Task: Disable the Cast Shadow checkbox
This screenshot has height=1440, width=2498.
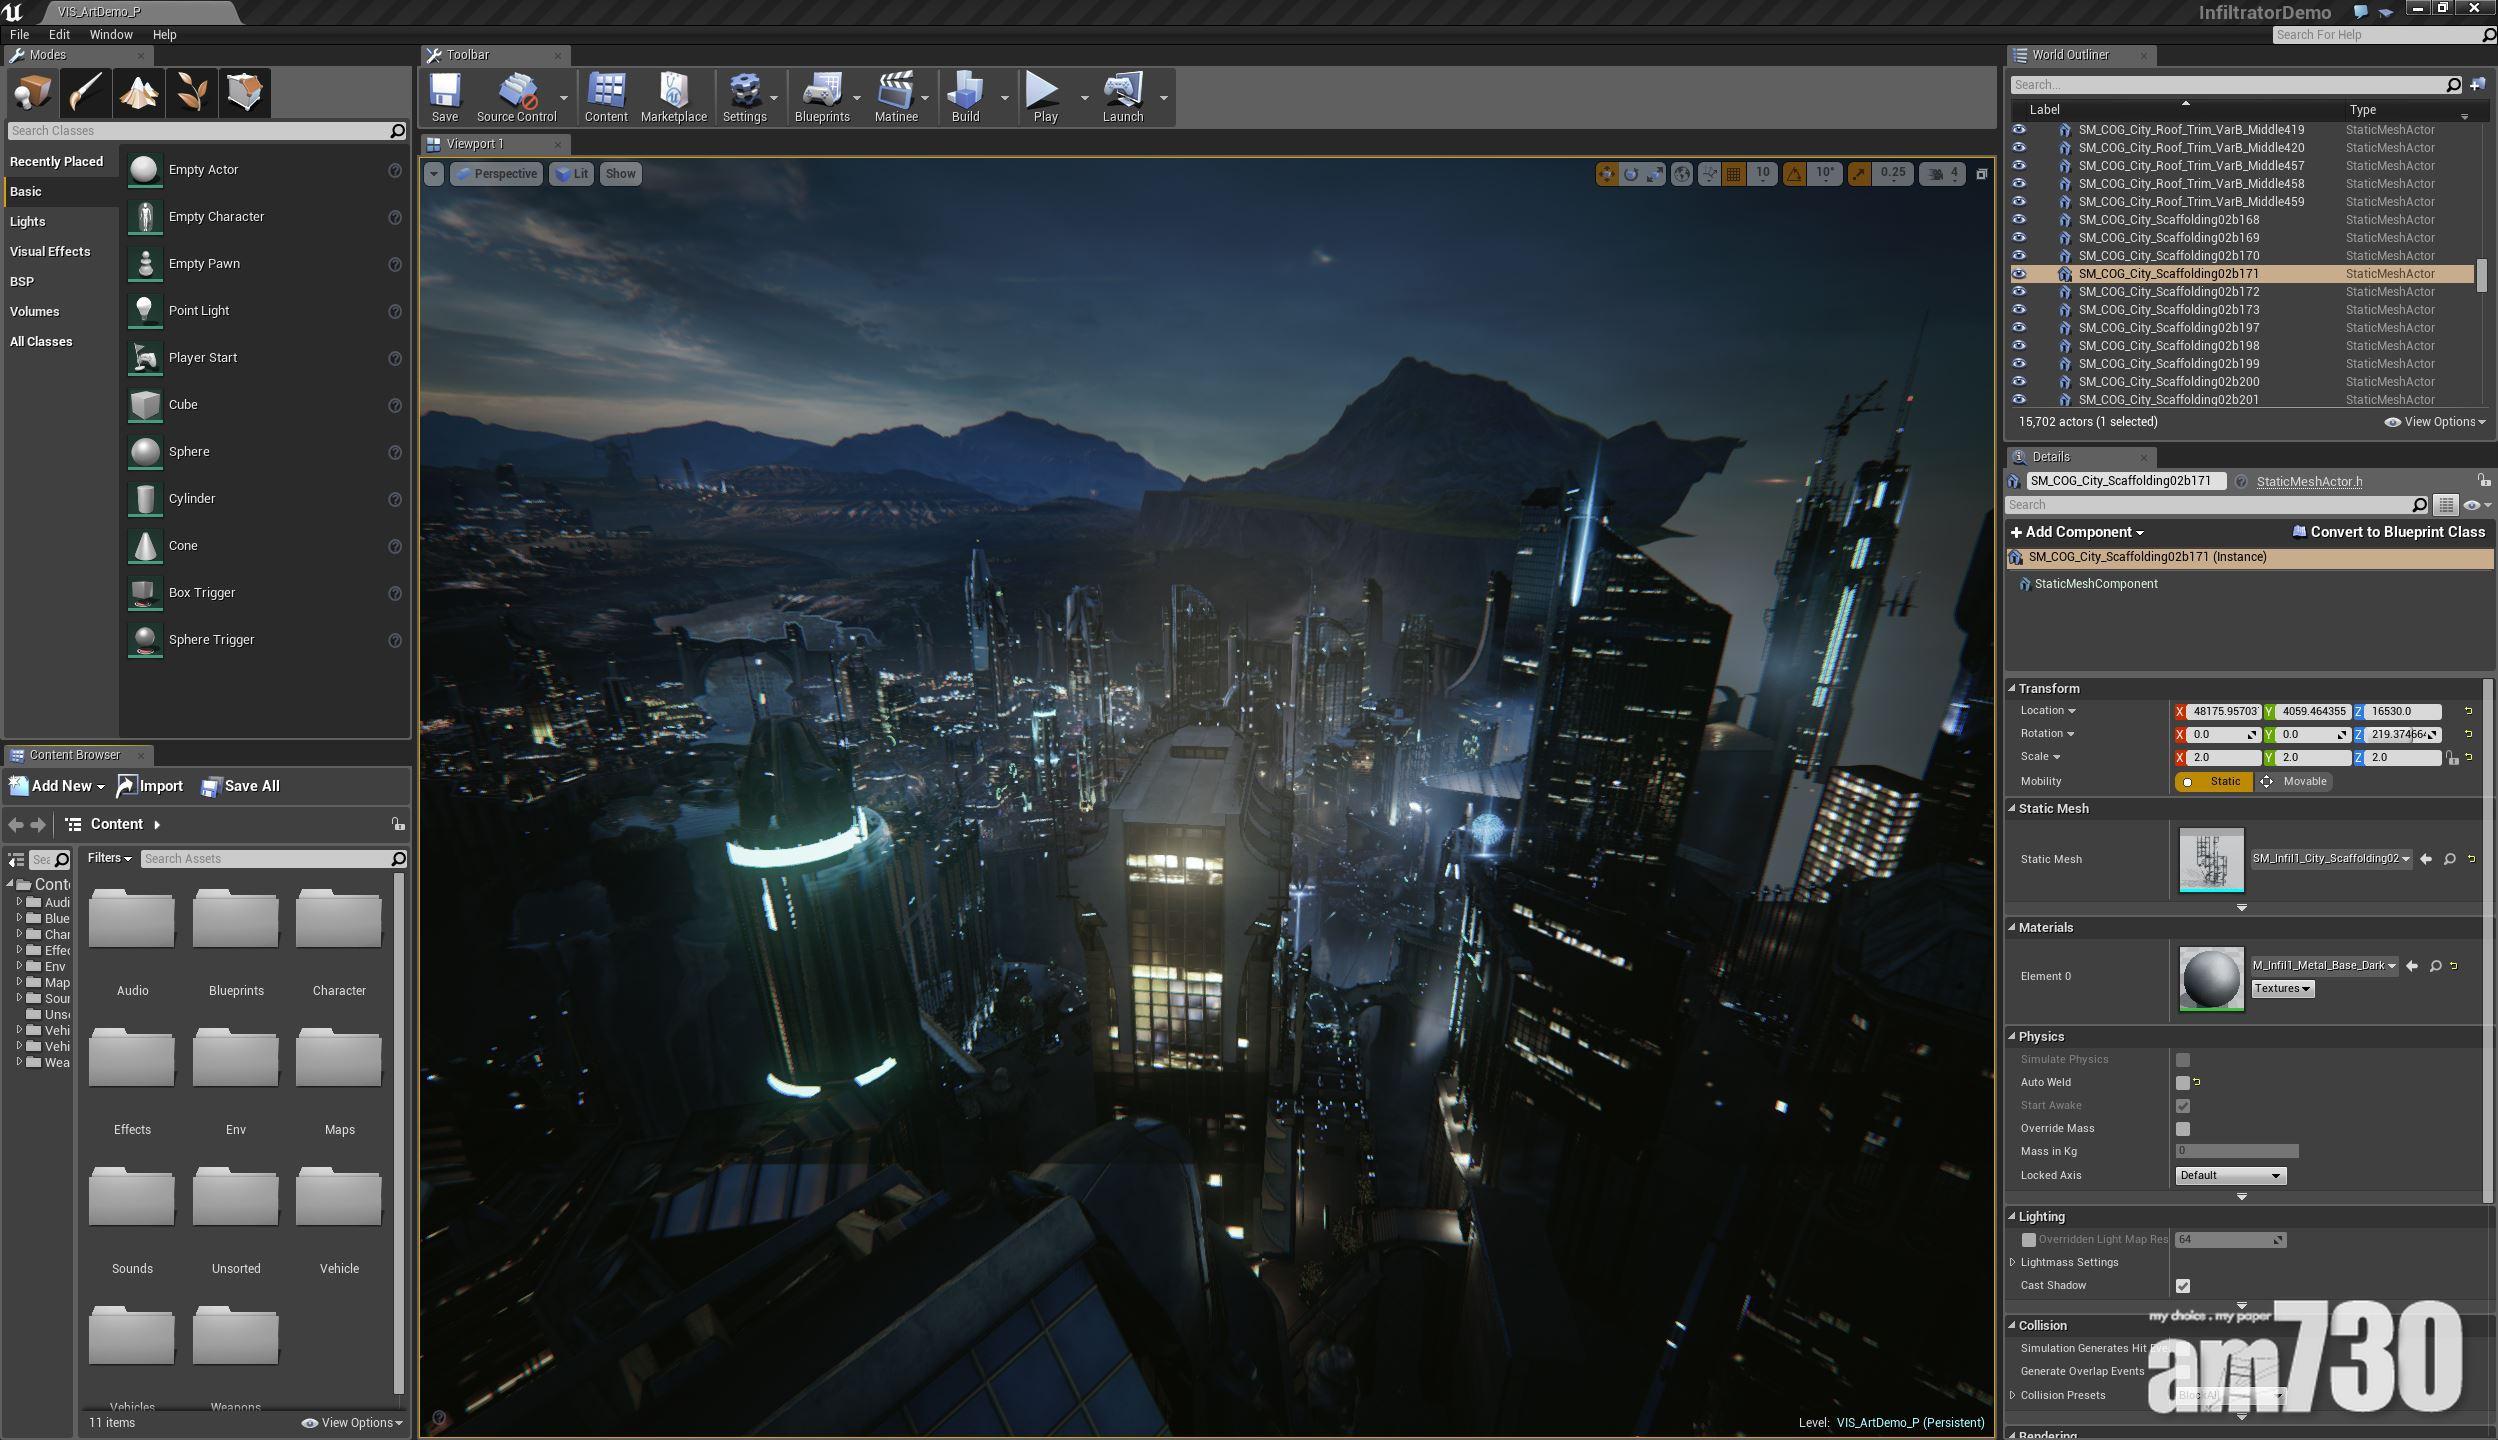Action: [x=2183, y=1286]
